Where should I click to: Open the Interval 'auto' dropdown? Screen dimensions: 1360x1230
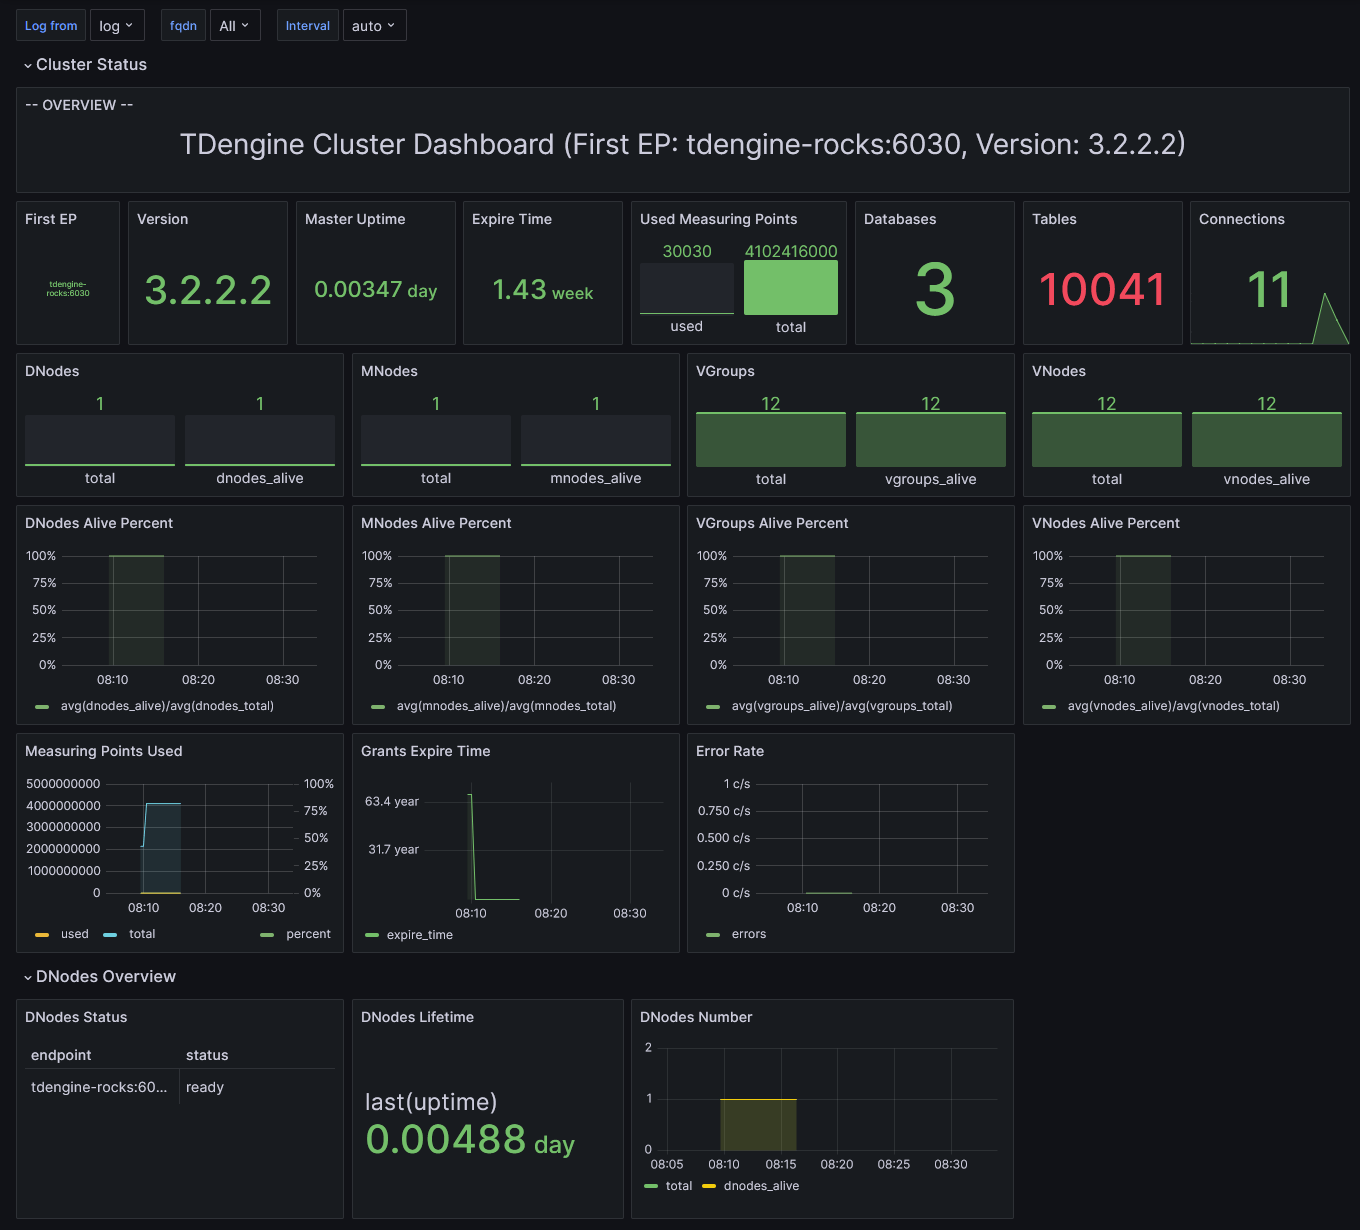tap(373, 26)
